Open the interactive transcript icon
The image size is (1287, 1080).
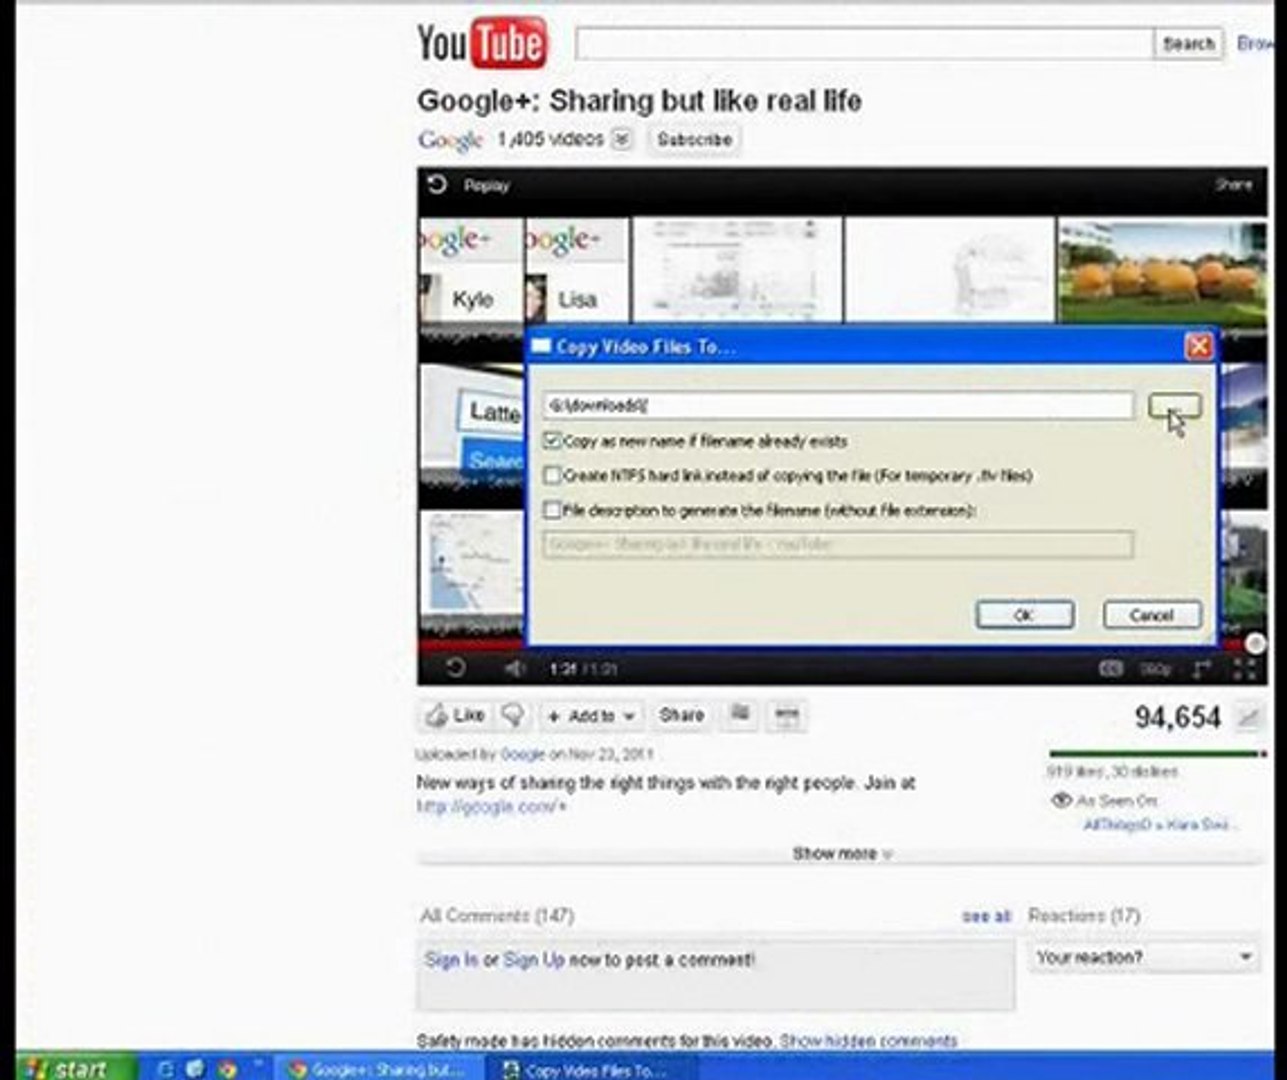tap(787, 714)
